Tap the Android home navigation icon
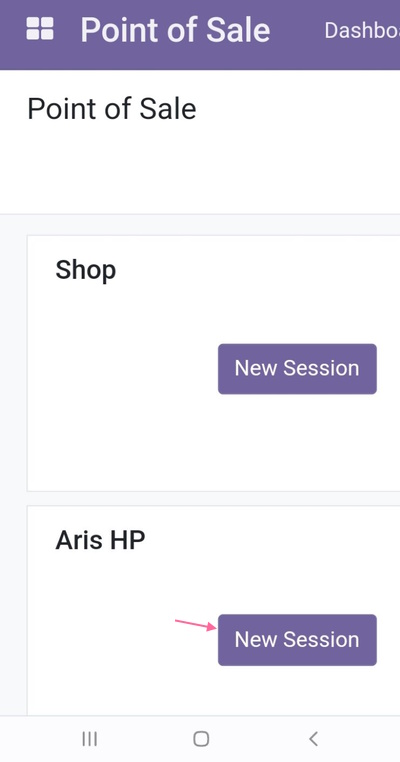The width and height of the screenshot is (400, 762). [201, 739]
